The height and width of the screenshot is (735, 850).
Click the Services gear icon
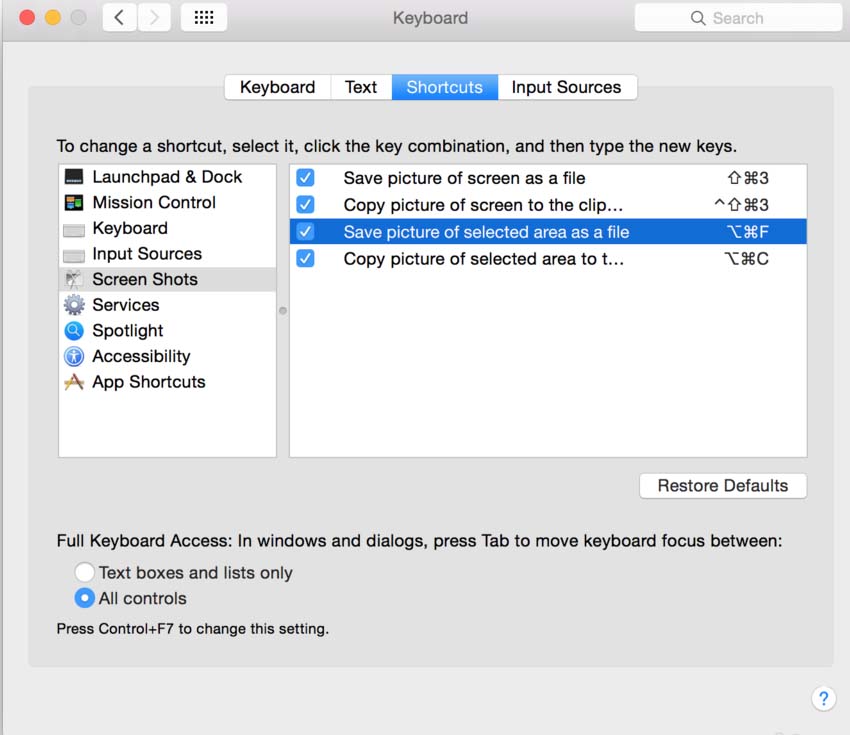74,305
